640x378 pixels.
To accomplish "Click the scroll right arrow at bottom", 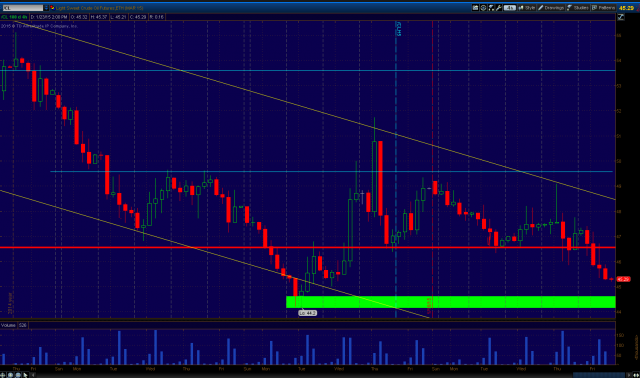I will 629,375.
